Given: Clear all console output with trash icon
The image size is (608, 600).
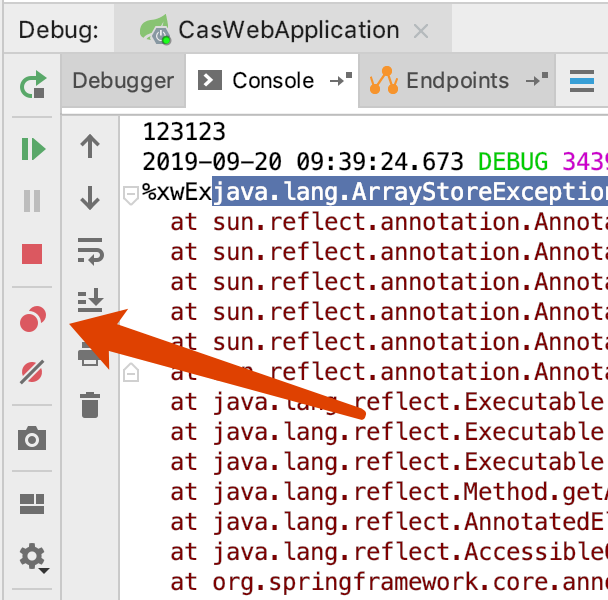Looking at the screenshot, I should (x=90, y=405).
